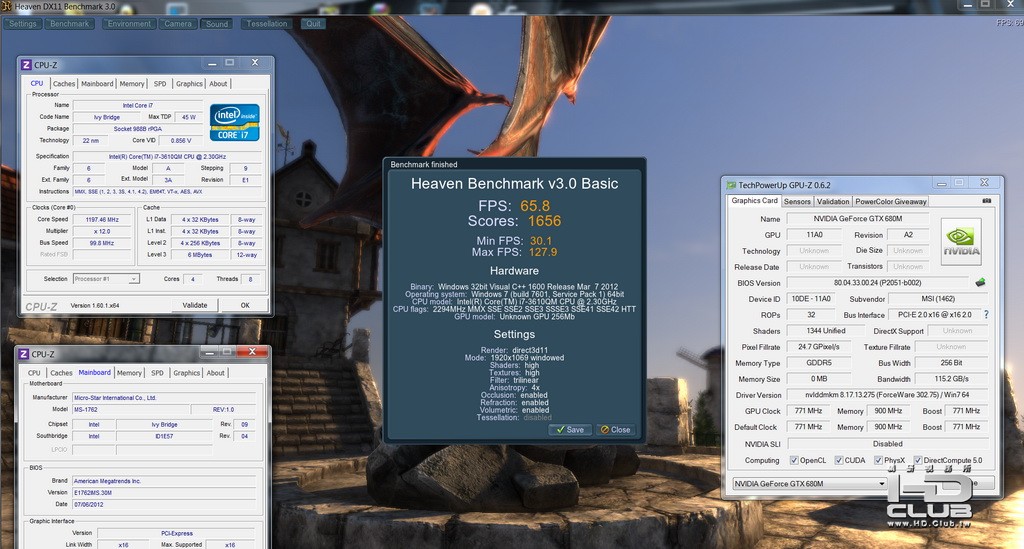This screenshot has width=1024, height=549.
Task: Click the Bandwidth value 115.2 GB/s
Action: 951,379
